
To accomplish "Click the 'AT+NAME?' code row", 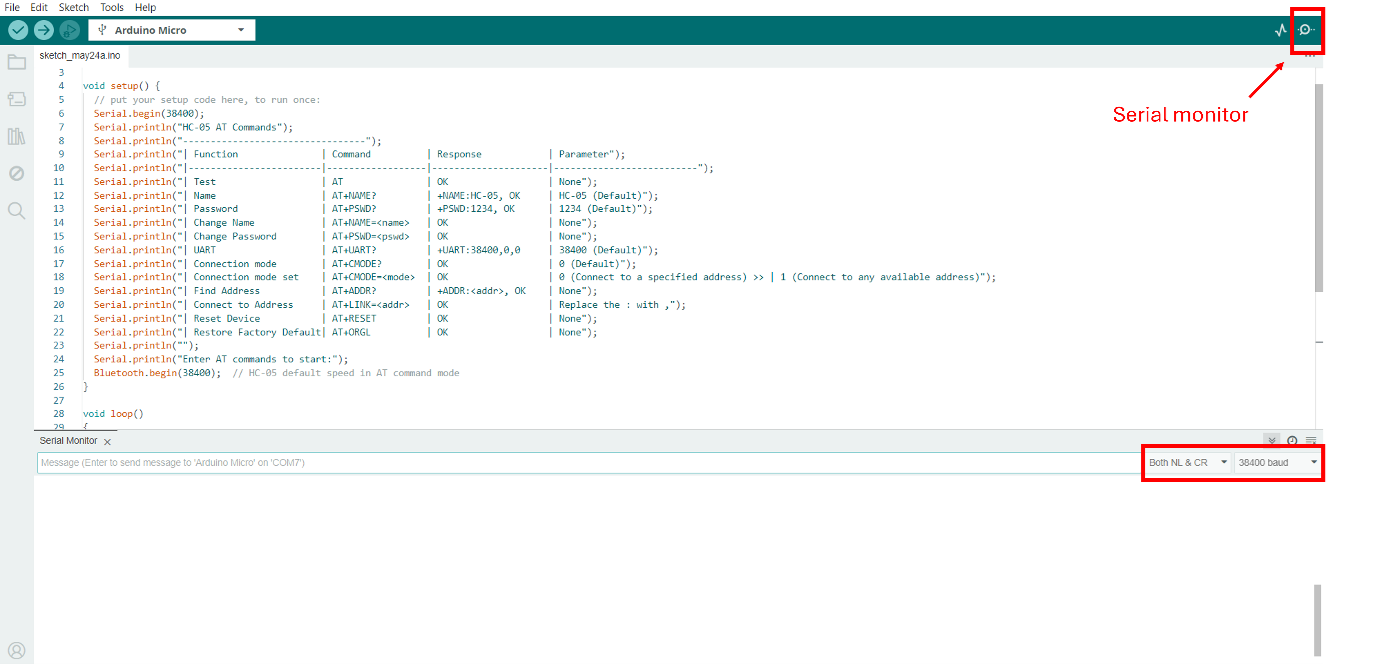I will click(376, 195).
